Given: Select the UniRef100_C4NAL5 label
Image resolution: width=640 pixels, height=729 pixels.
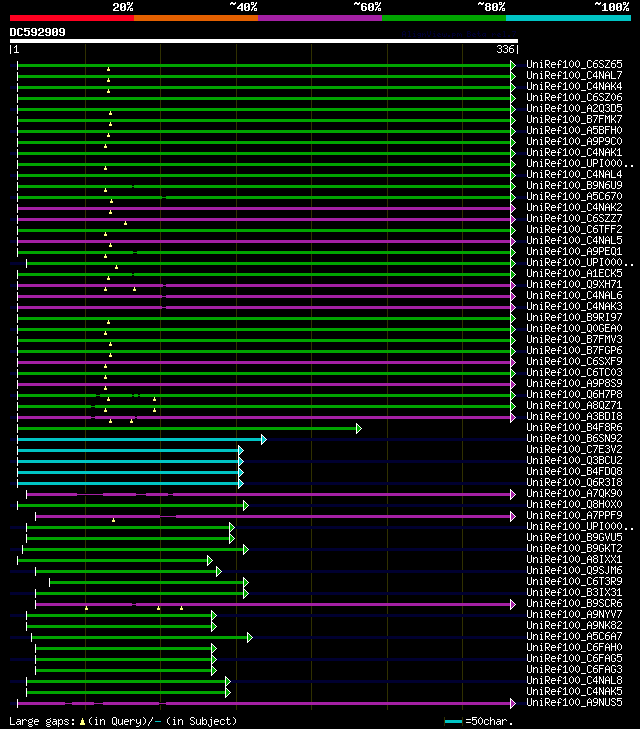Looking at the screenshot, I should pyautogui.click(x=574, y=240).
